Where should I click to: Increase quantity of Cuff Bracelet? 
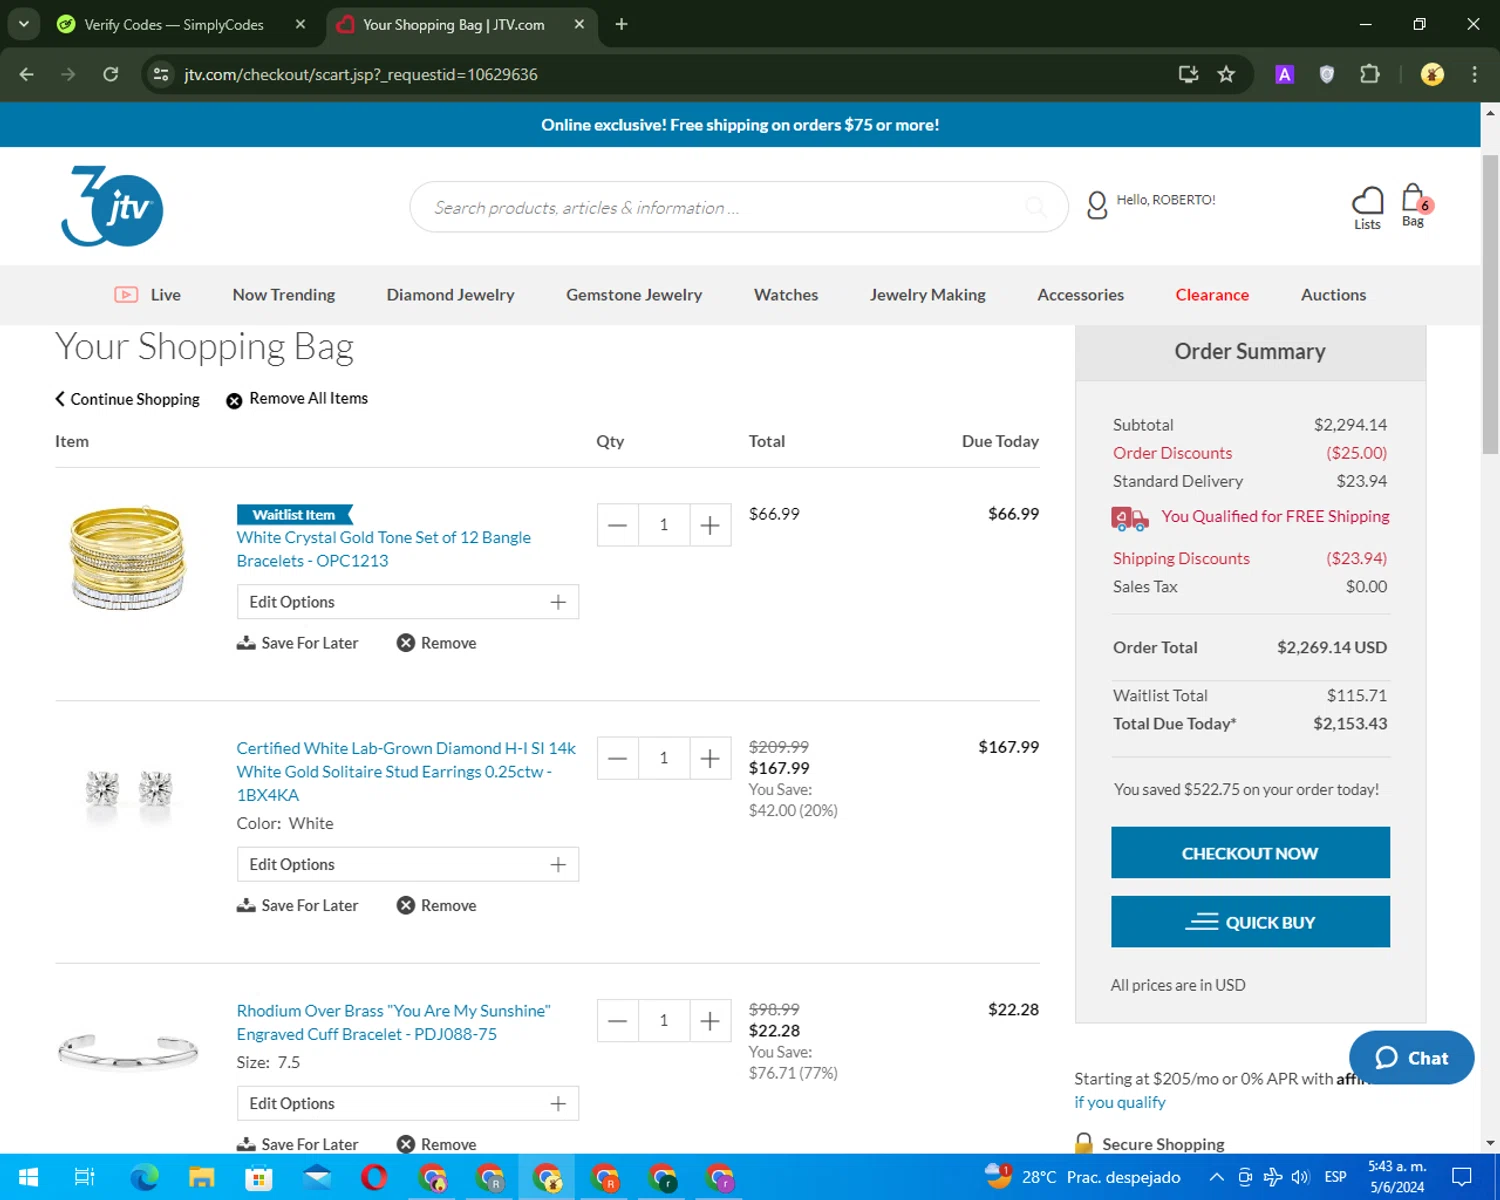710,1021
